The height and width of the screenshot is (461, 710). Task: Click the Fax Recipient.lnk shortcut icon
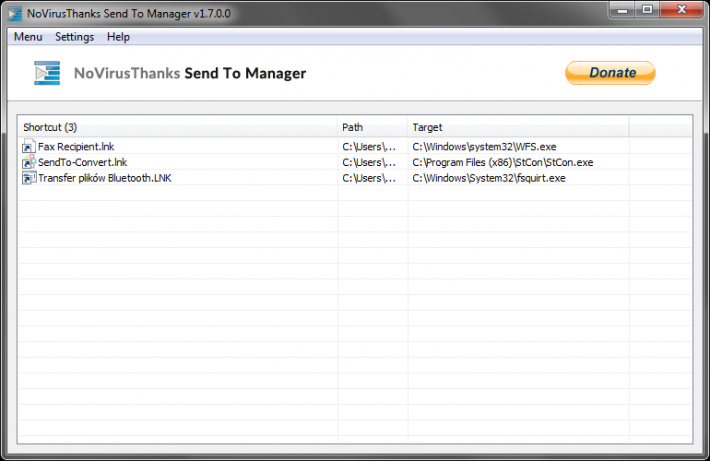coord(29,146)
